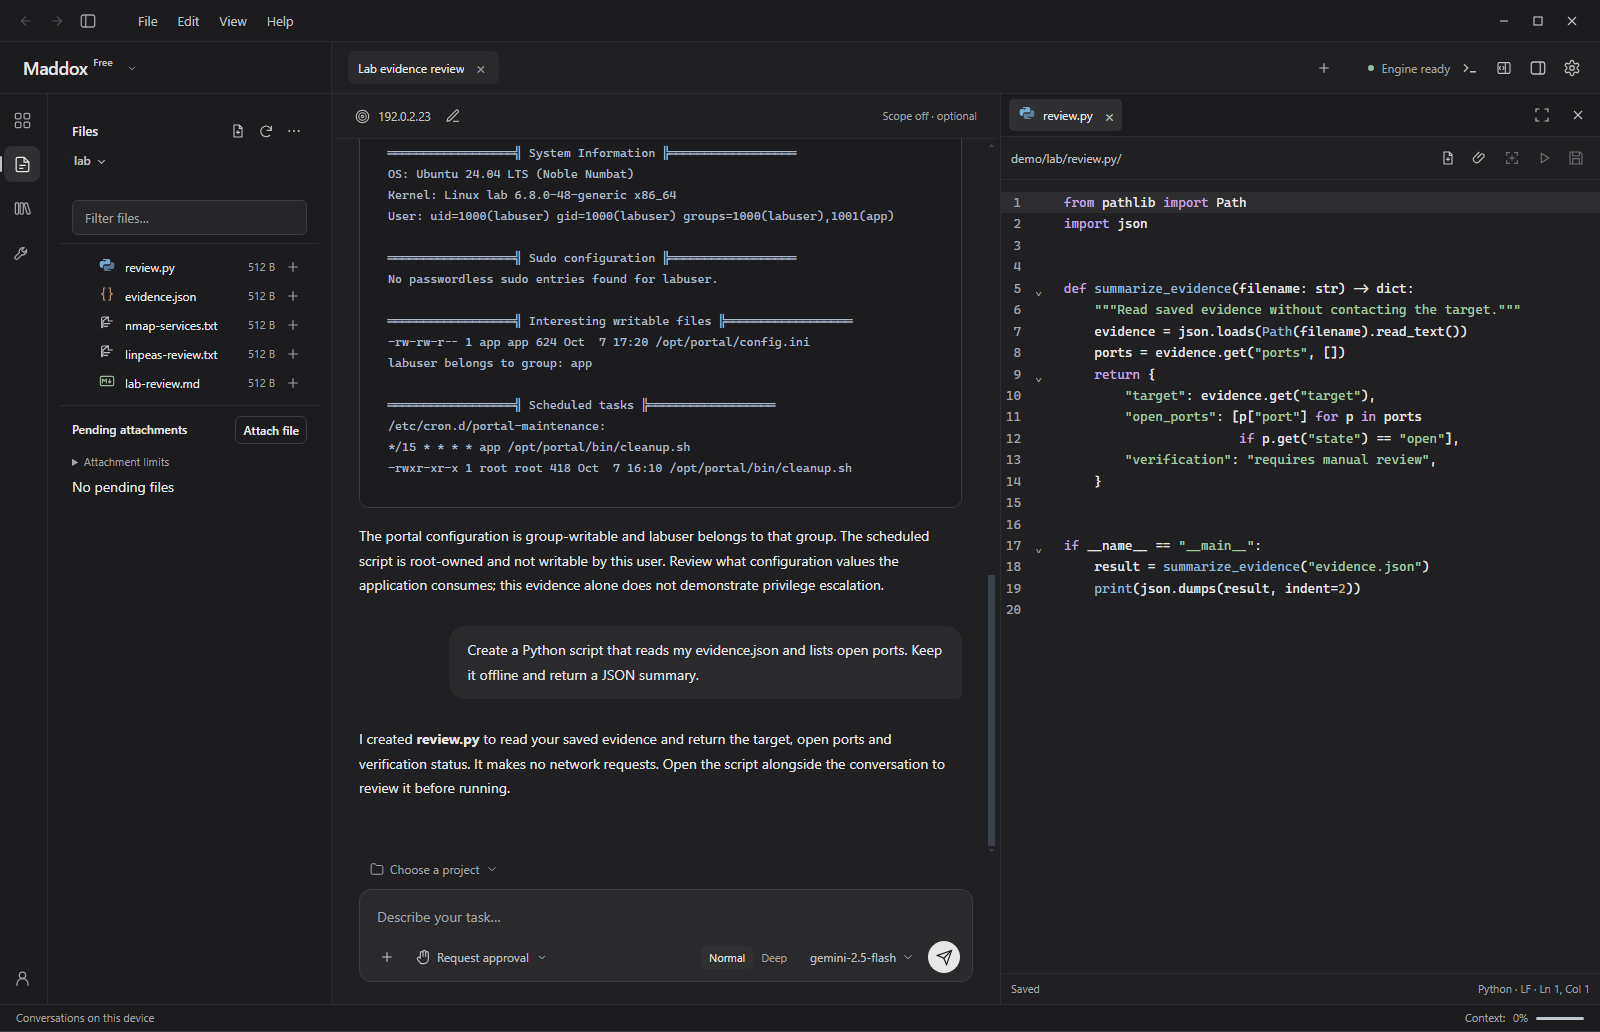1600x1032 pixels.
Task: Open the Maddox workspace chevron dropdown
Action: tap(132, 68)
